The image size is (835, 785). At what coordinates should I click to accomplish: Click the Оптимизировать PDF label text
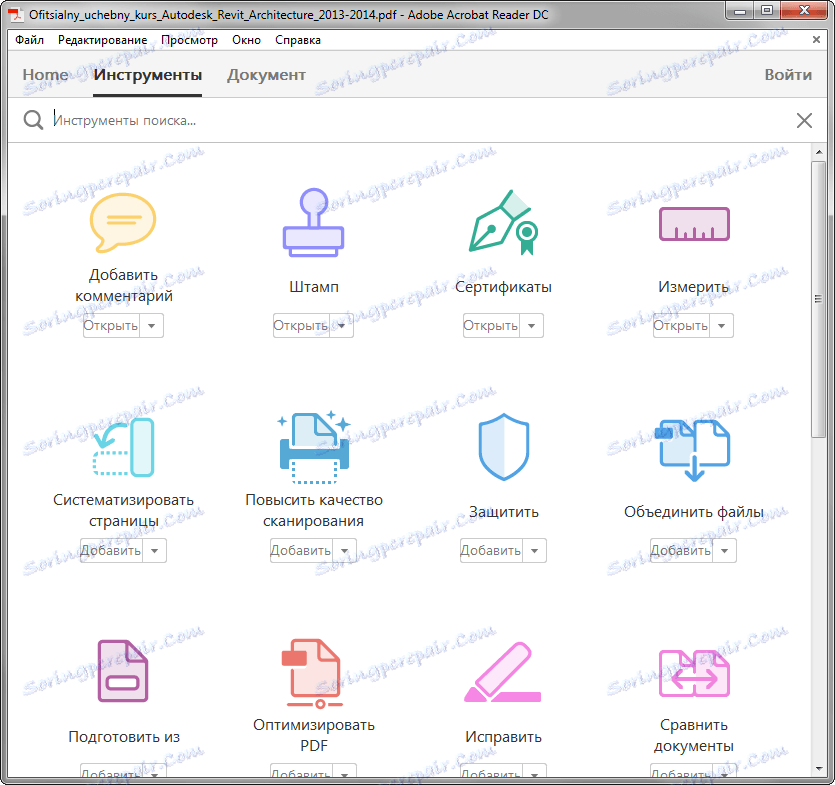click(x=314, y=735)
